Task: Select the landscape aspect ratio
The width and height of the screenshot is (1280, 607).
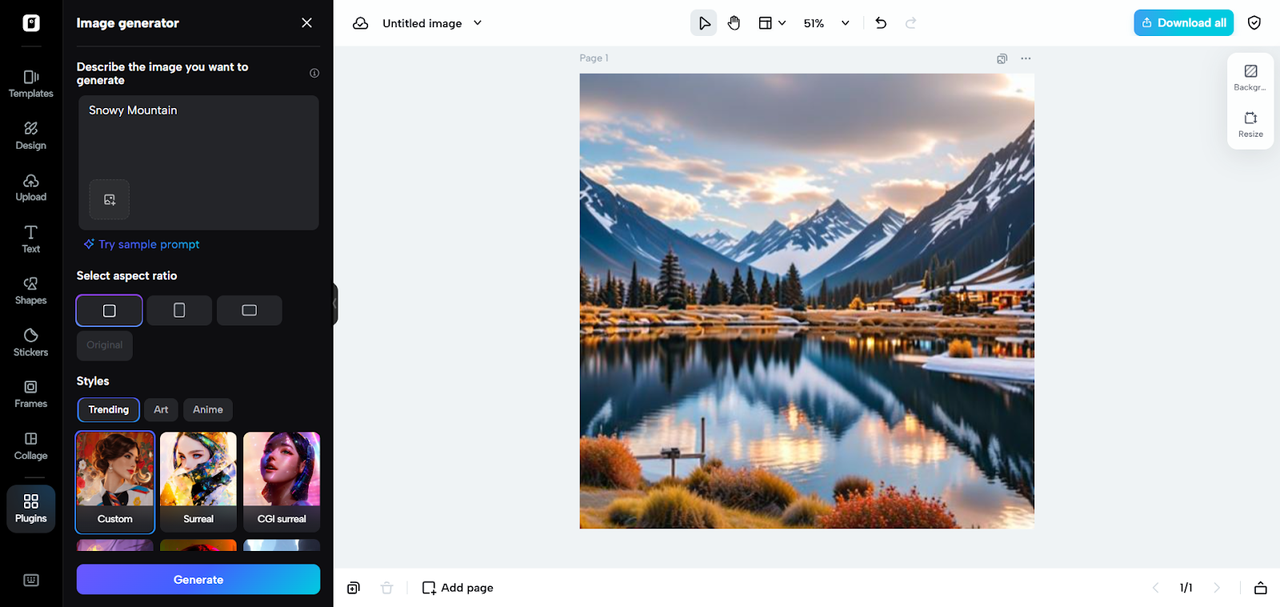Action: 249,310
